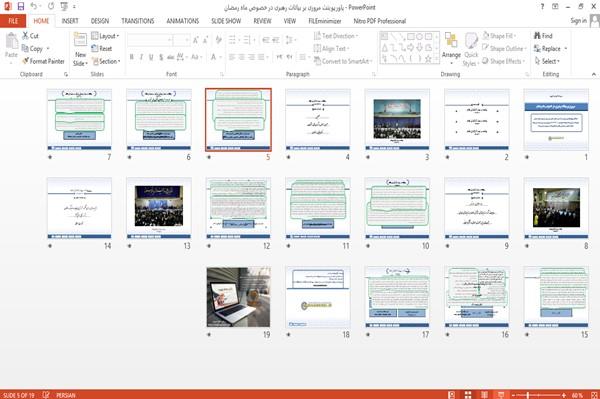Open the SLIDE SHOW ribbon tab
This screenshot has height=399, width=600.
pyautogui.click(x=226, y=21)
